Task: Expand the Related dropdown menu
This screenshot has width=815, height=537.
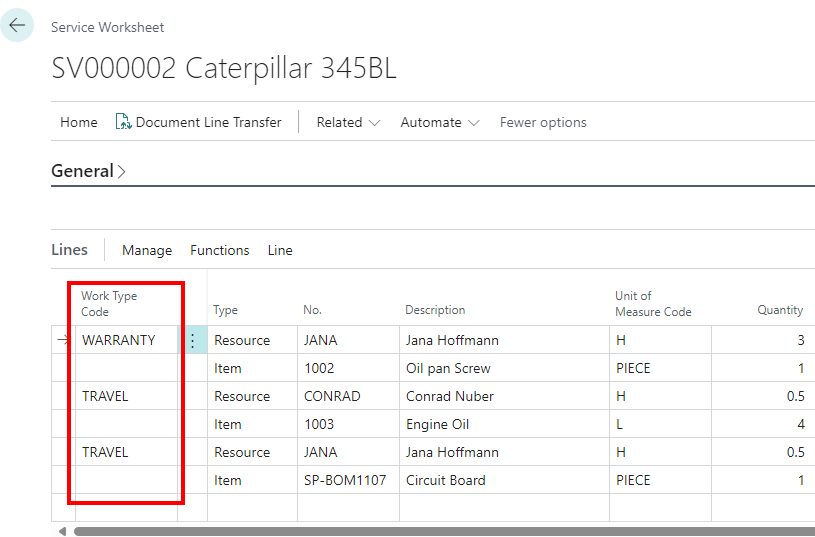Action: 348,122
